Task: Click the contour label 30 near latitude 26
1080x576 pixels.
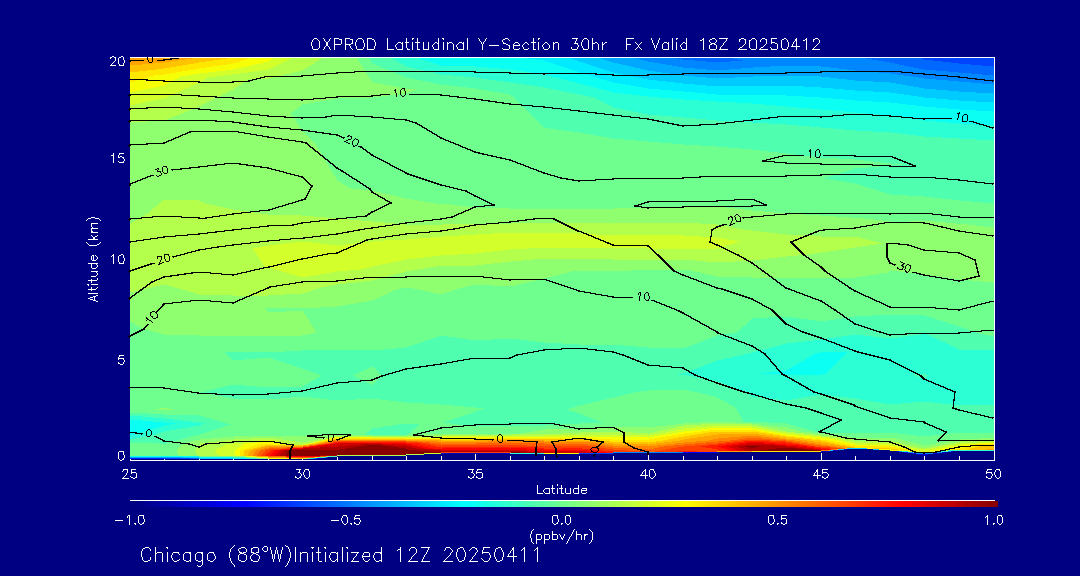Action: pyautogui.click(x=162, y=171)
